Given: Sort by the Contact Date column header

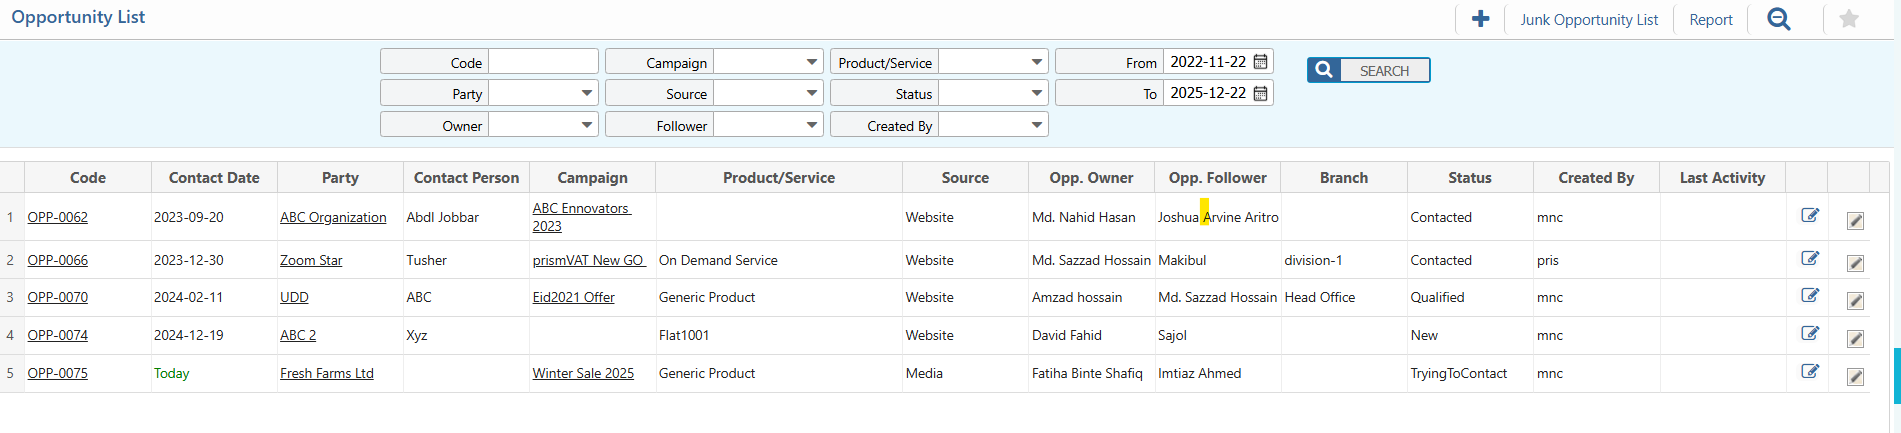Looking at the screenshot, I should [x=214, y=178].
